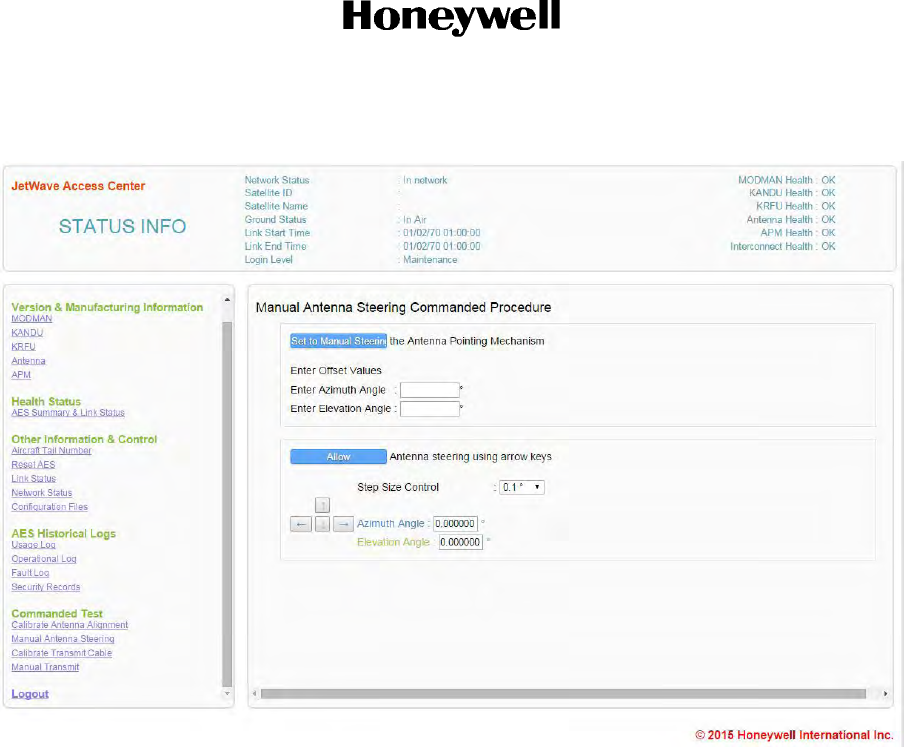This screenshot has width=904, height=747.
Task: Click Login Level Maintenance value
Action: pos(430,260)
